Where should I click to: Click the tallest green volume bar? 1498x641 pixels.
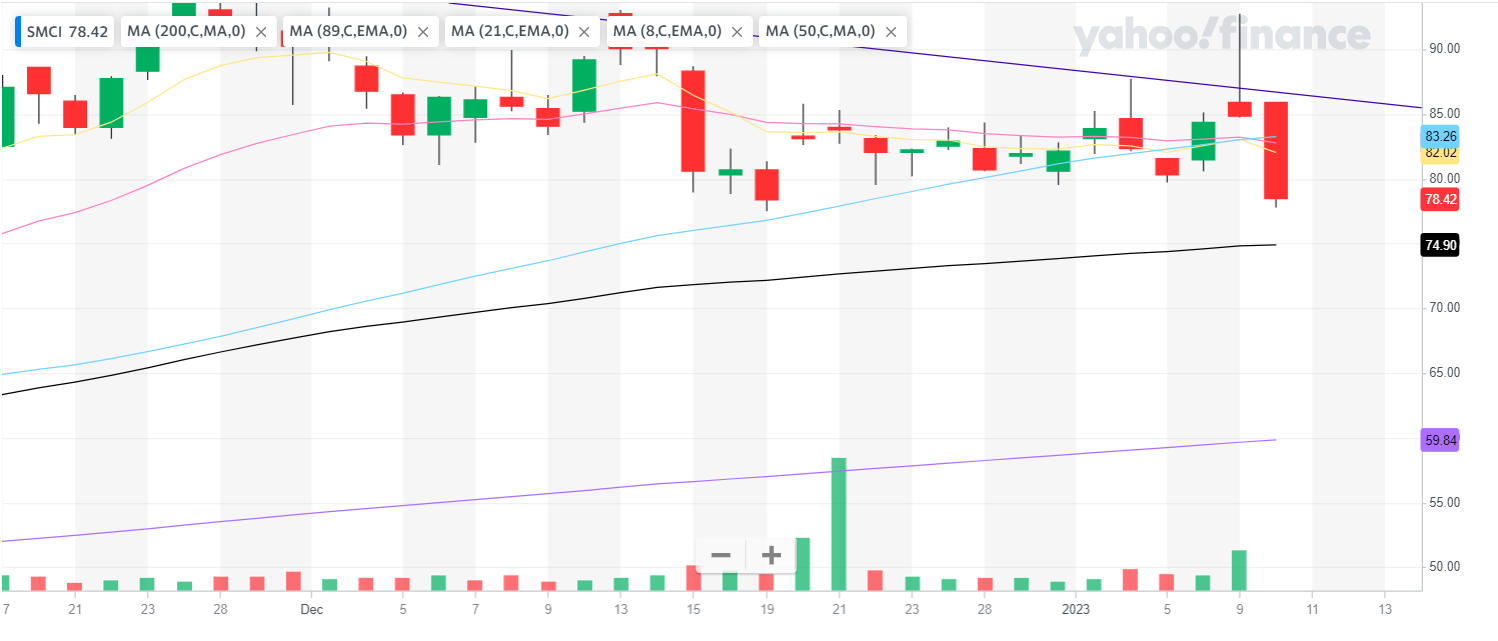click(x=839, y=524)
